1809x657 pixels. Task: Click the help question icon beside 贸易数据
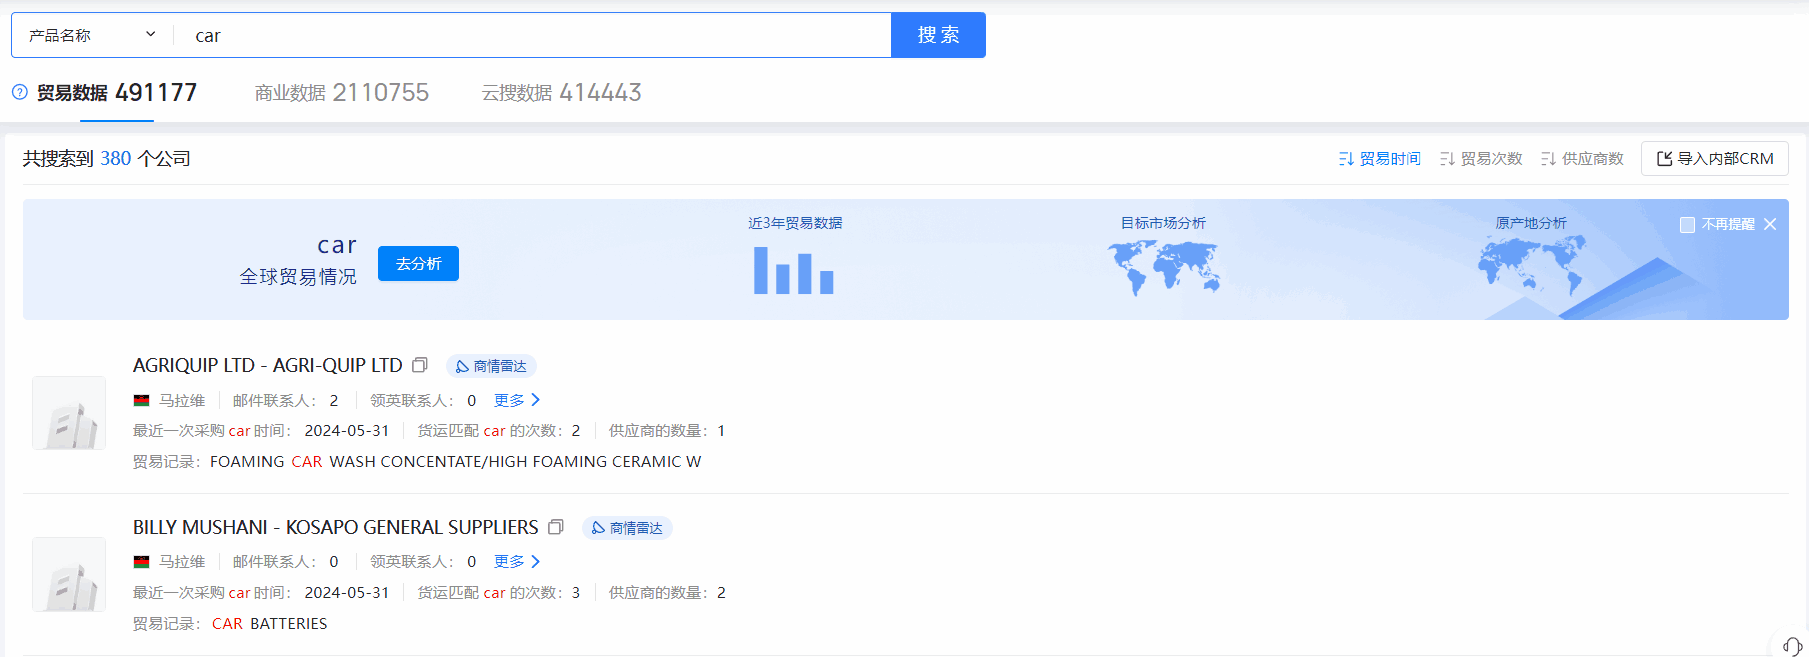(x=20, y=92)
